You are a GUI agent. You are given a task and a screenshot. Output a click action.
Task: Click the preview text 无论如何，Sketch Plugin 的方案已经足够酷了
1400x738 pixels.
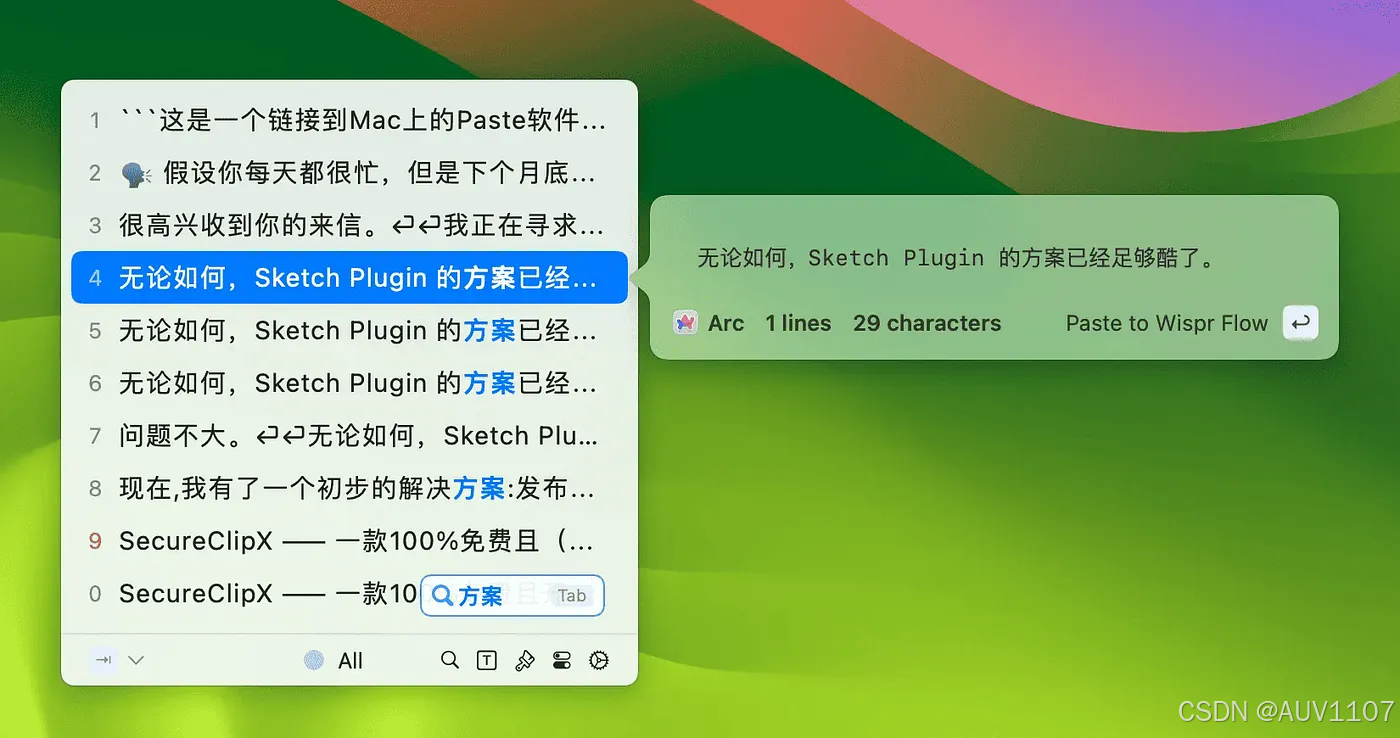[x=956, y=258]
